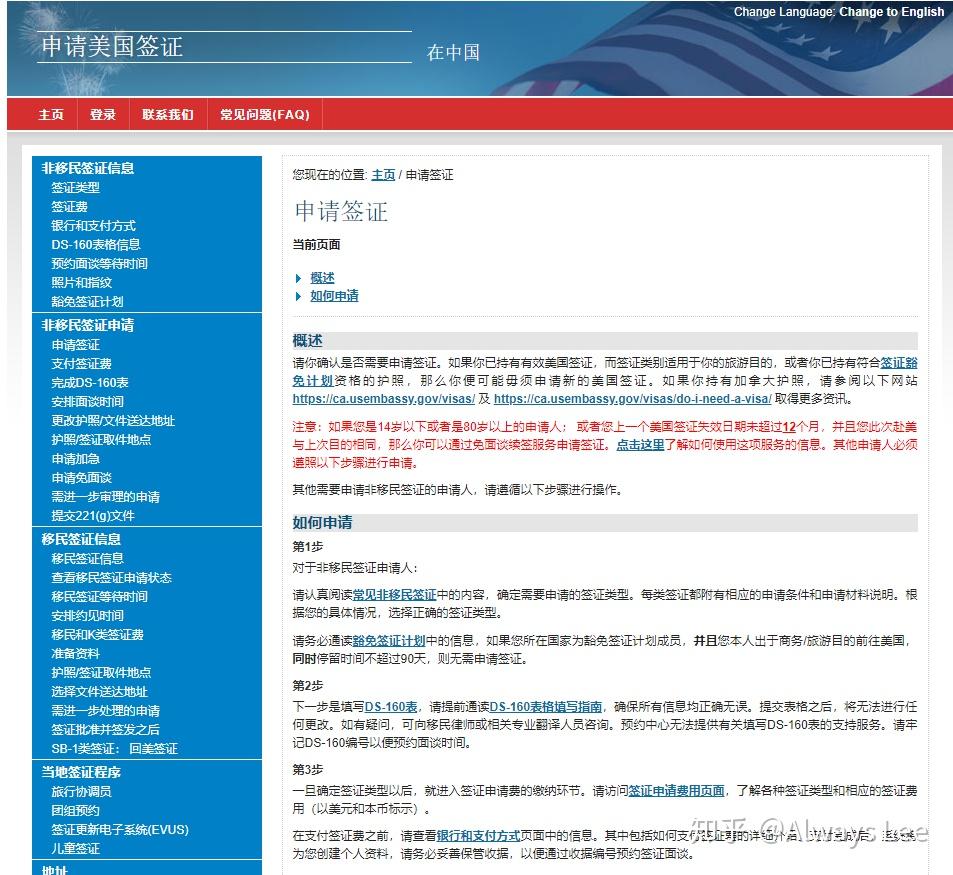Jump to the 如何申请 anchor link

tap(334, 296)
